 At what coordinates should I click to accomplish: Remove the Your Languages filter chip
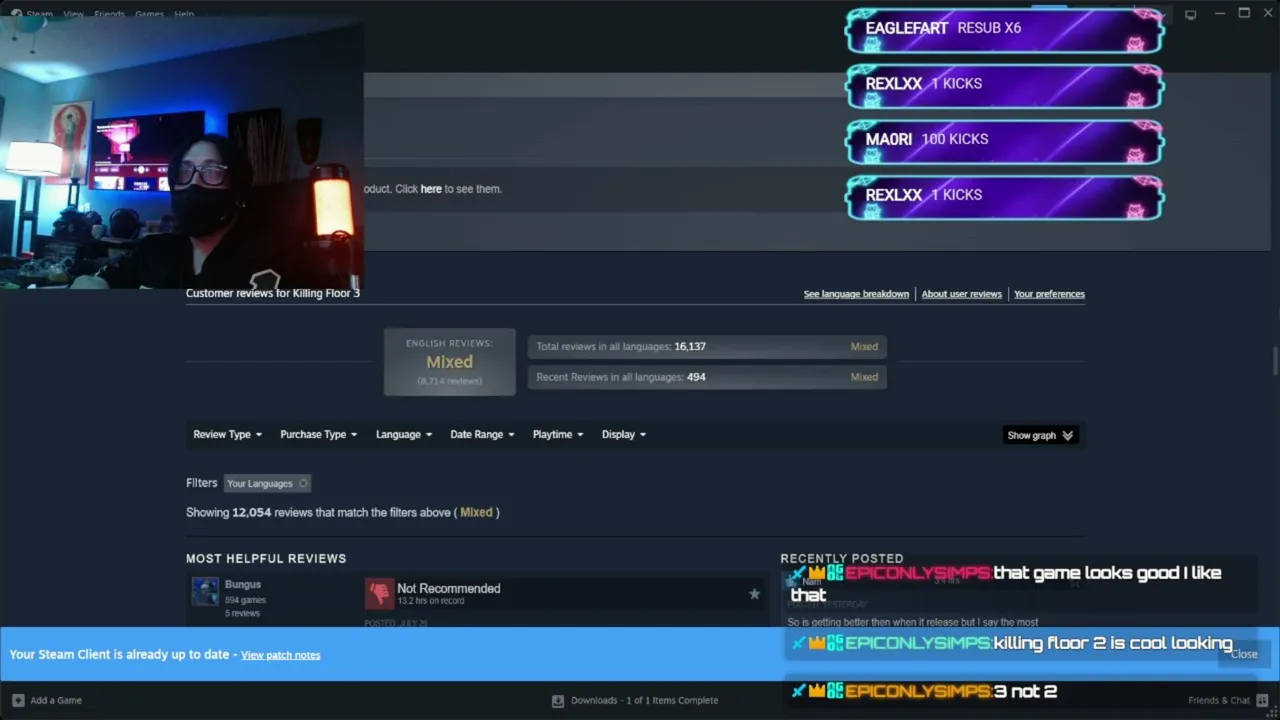[x=303, y=484]
